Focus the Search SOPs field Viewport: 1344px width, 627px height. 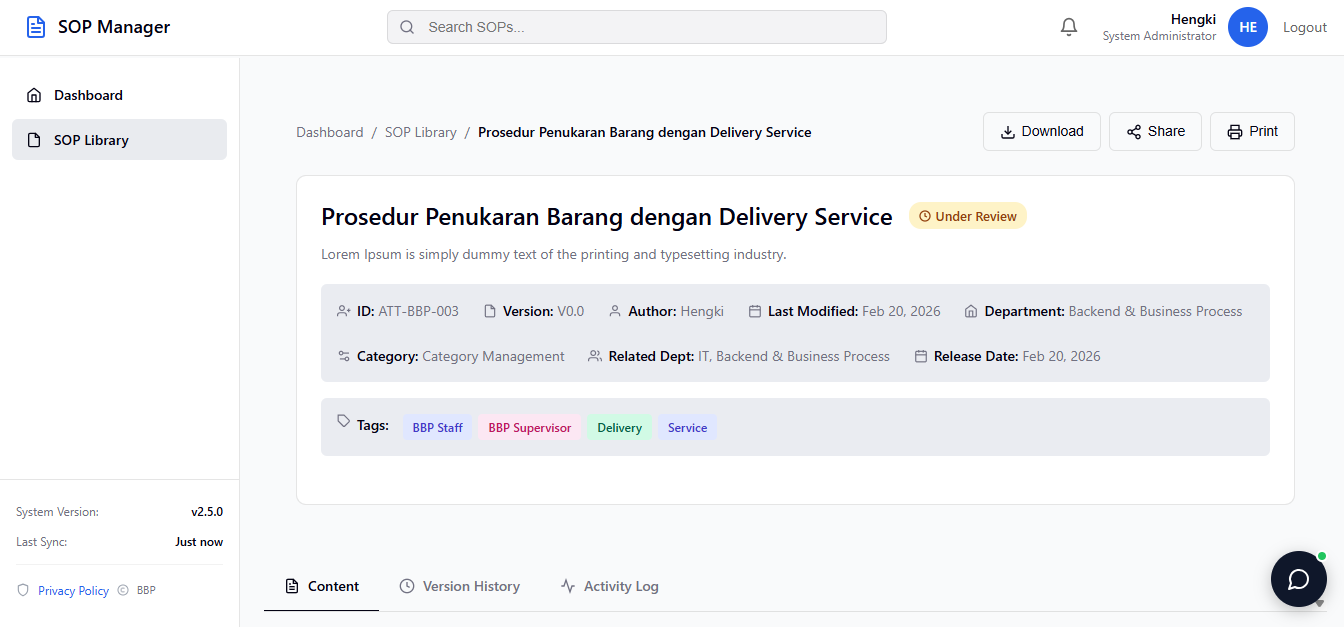point(637,27)
